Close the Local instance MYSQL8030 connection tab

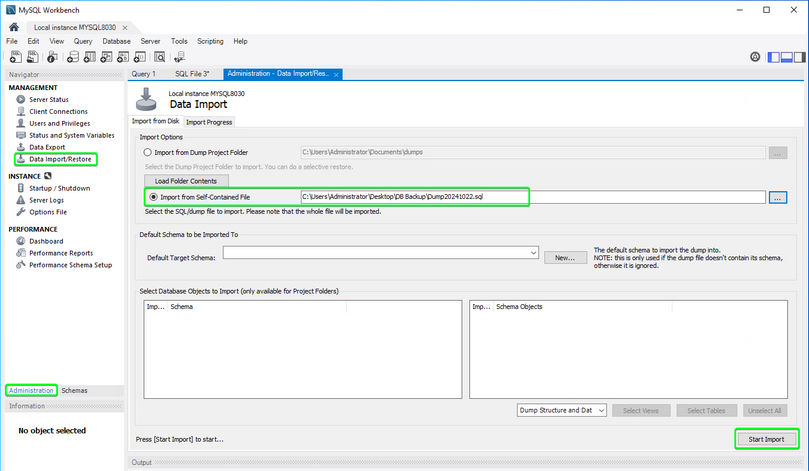[125, 28]
